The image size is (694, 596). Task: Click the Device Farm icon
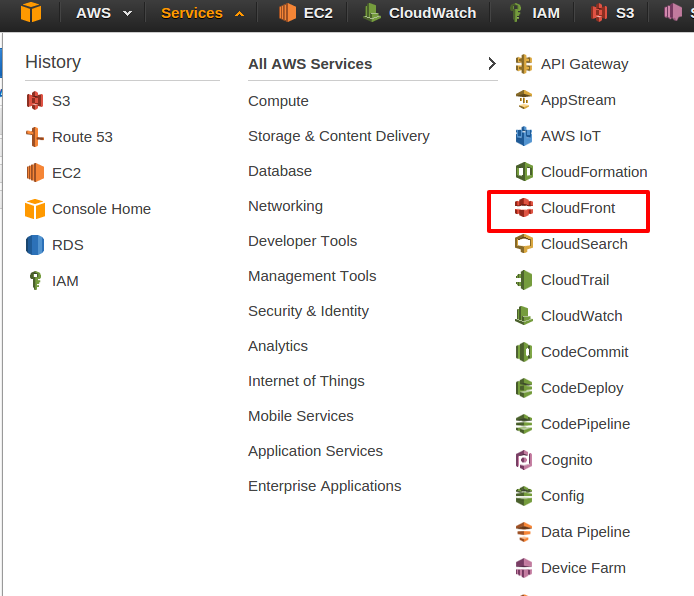coord(524,568)
